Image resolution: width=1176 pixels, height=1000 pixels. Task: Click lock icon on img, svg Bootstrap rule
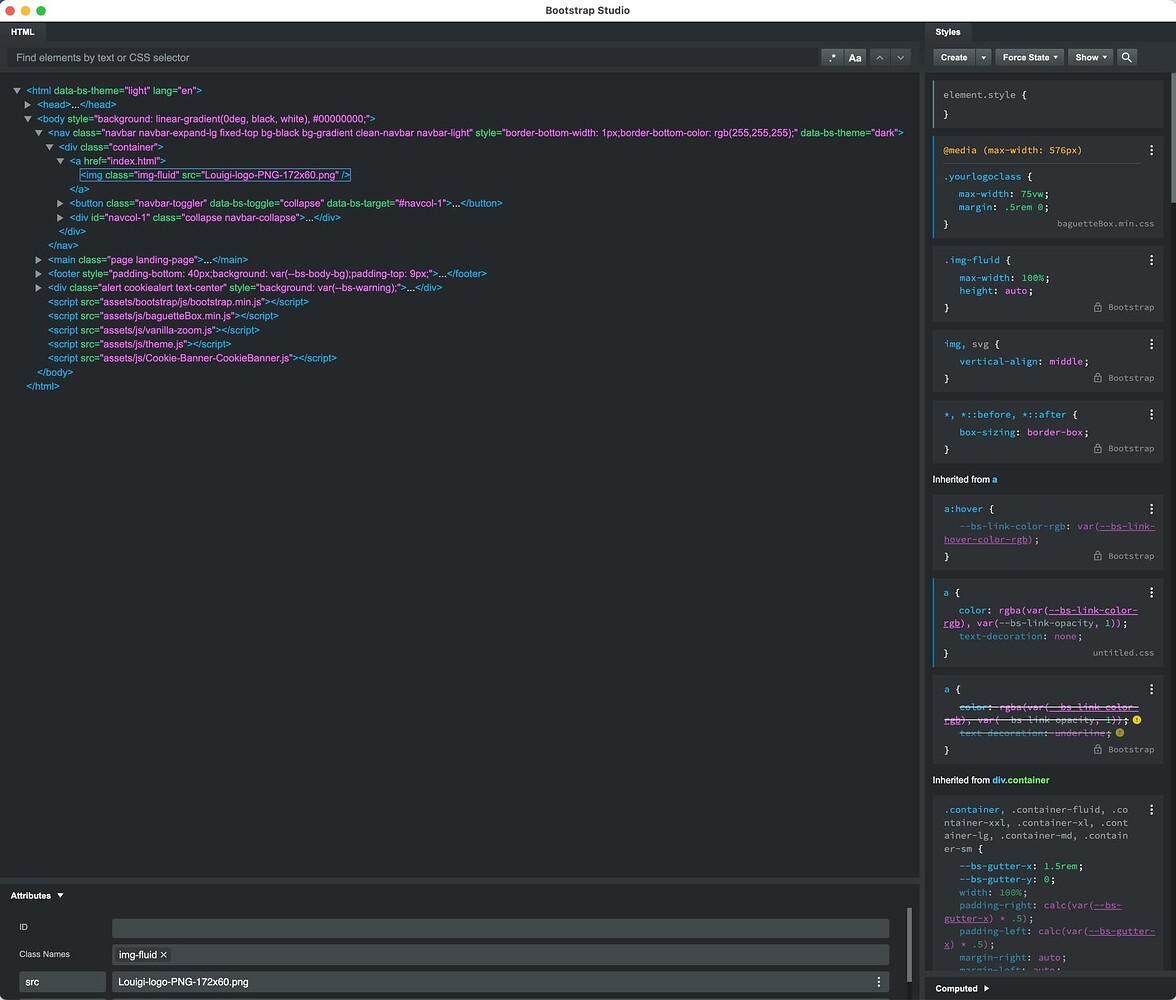[x=1097, y=378]
